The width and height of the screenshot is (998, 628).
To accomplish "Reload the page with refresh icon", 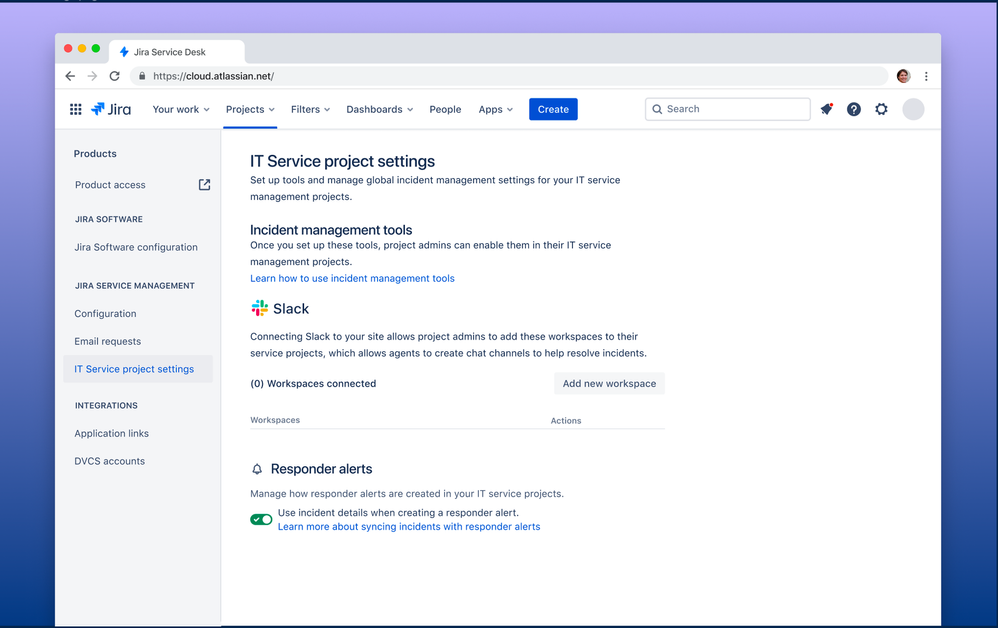I will [x=115, y=76].
